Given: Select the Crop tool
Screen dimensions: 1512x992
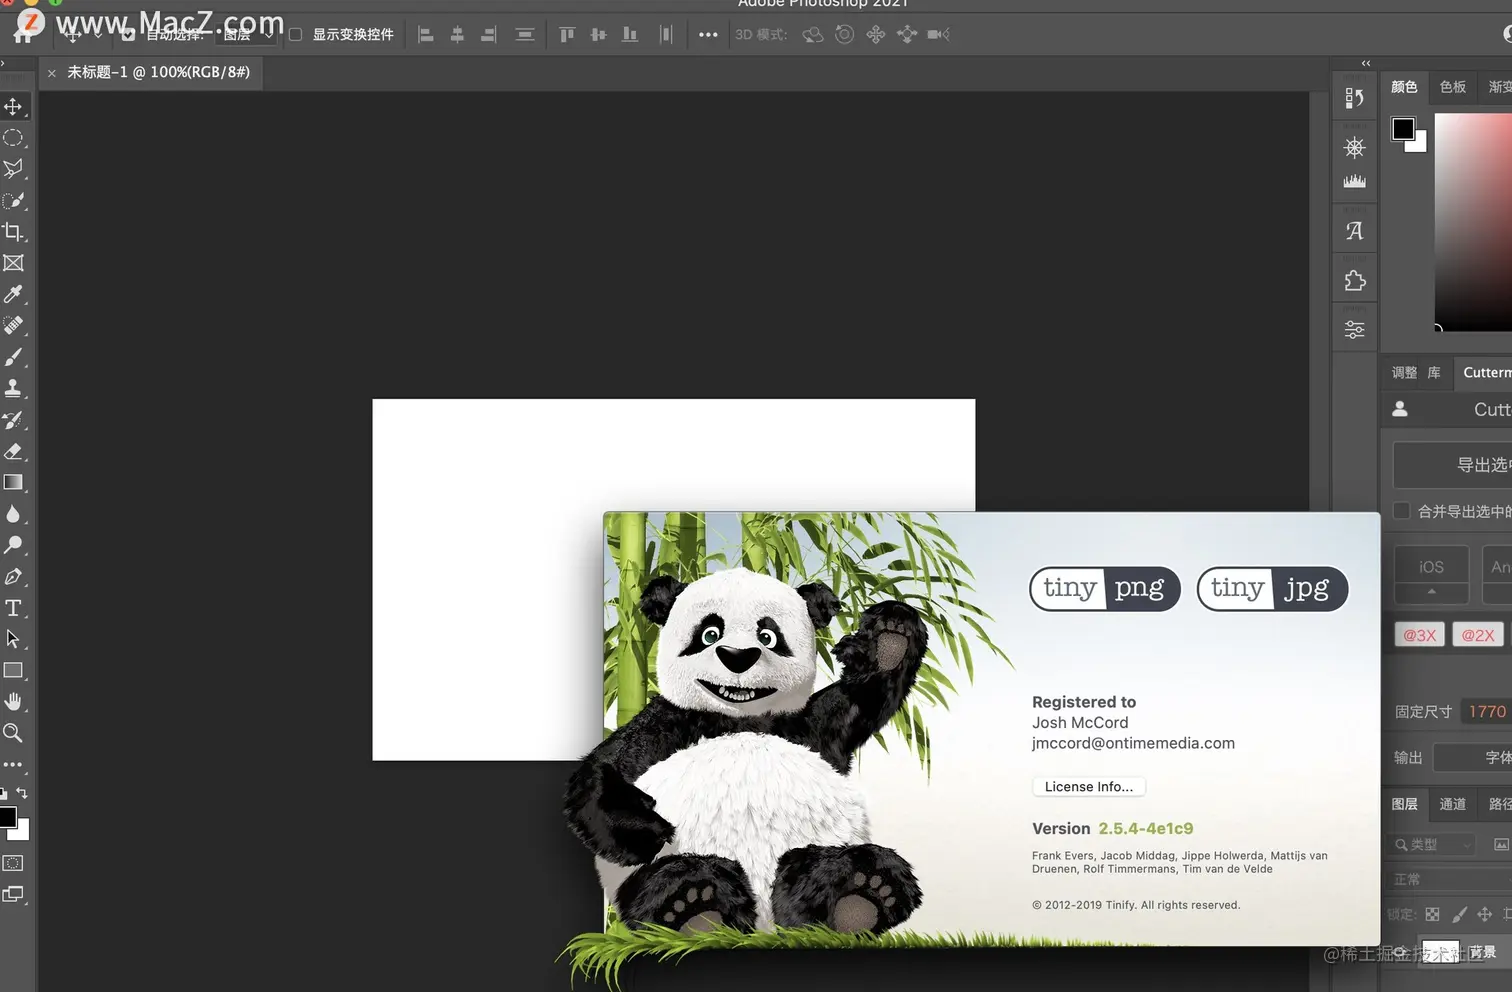Looking at the screenshot, I should (13, 232).
